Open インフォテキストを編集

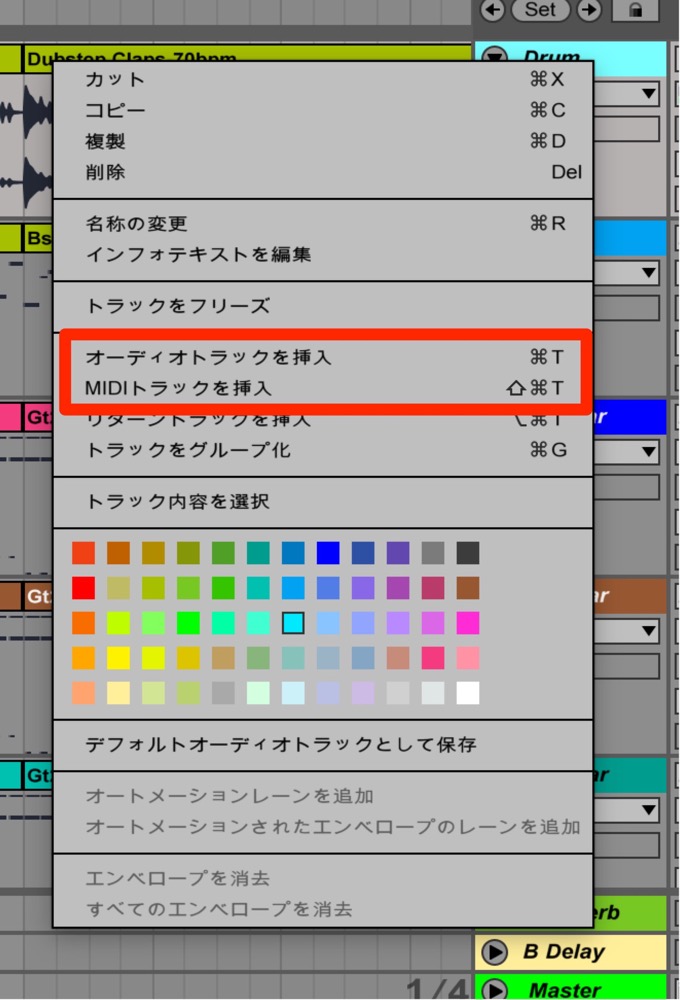pos(323,254)
